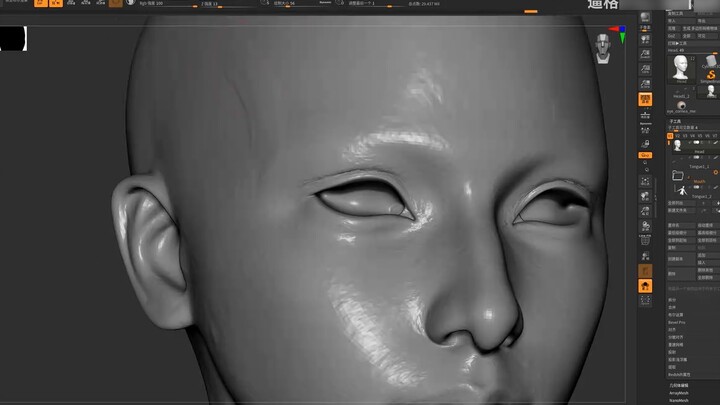
Task: Click the 布尔运算 button
Action: (676, 314)
